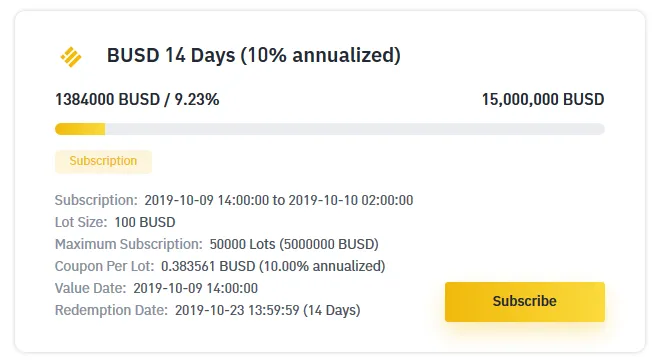This screenshot has height=362, width=654.
Task: Click the grey unfilled progress bar area
Action: (355, 129)
